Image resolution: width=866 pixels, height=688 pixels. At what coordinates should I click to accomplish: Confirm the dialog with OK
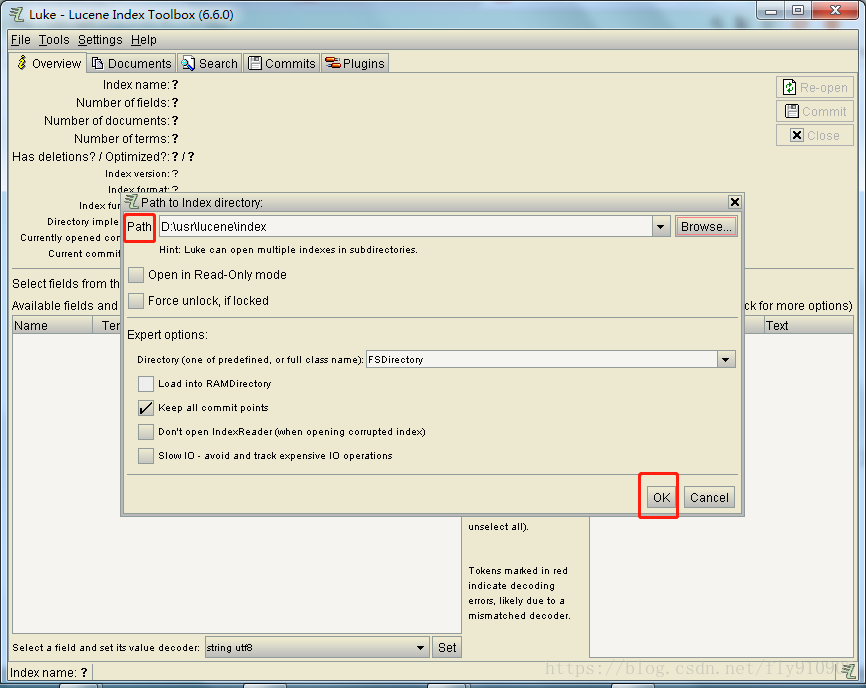(x=661, y=498)
